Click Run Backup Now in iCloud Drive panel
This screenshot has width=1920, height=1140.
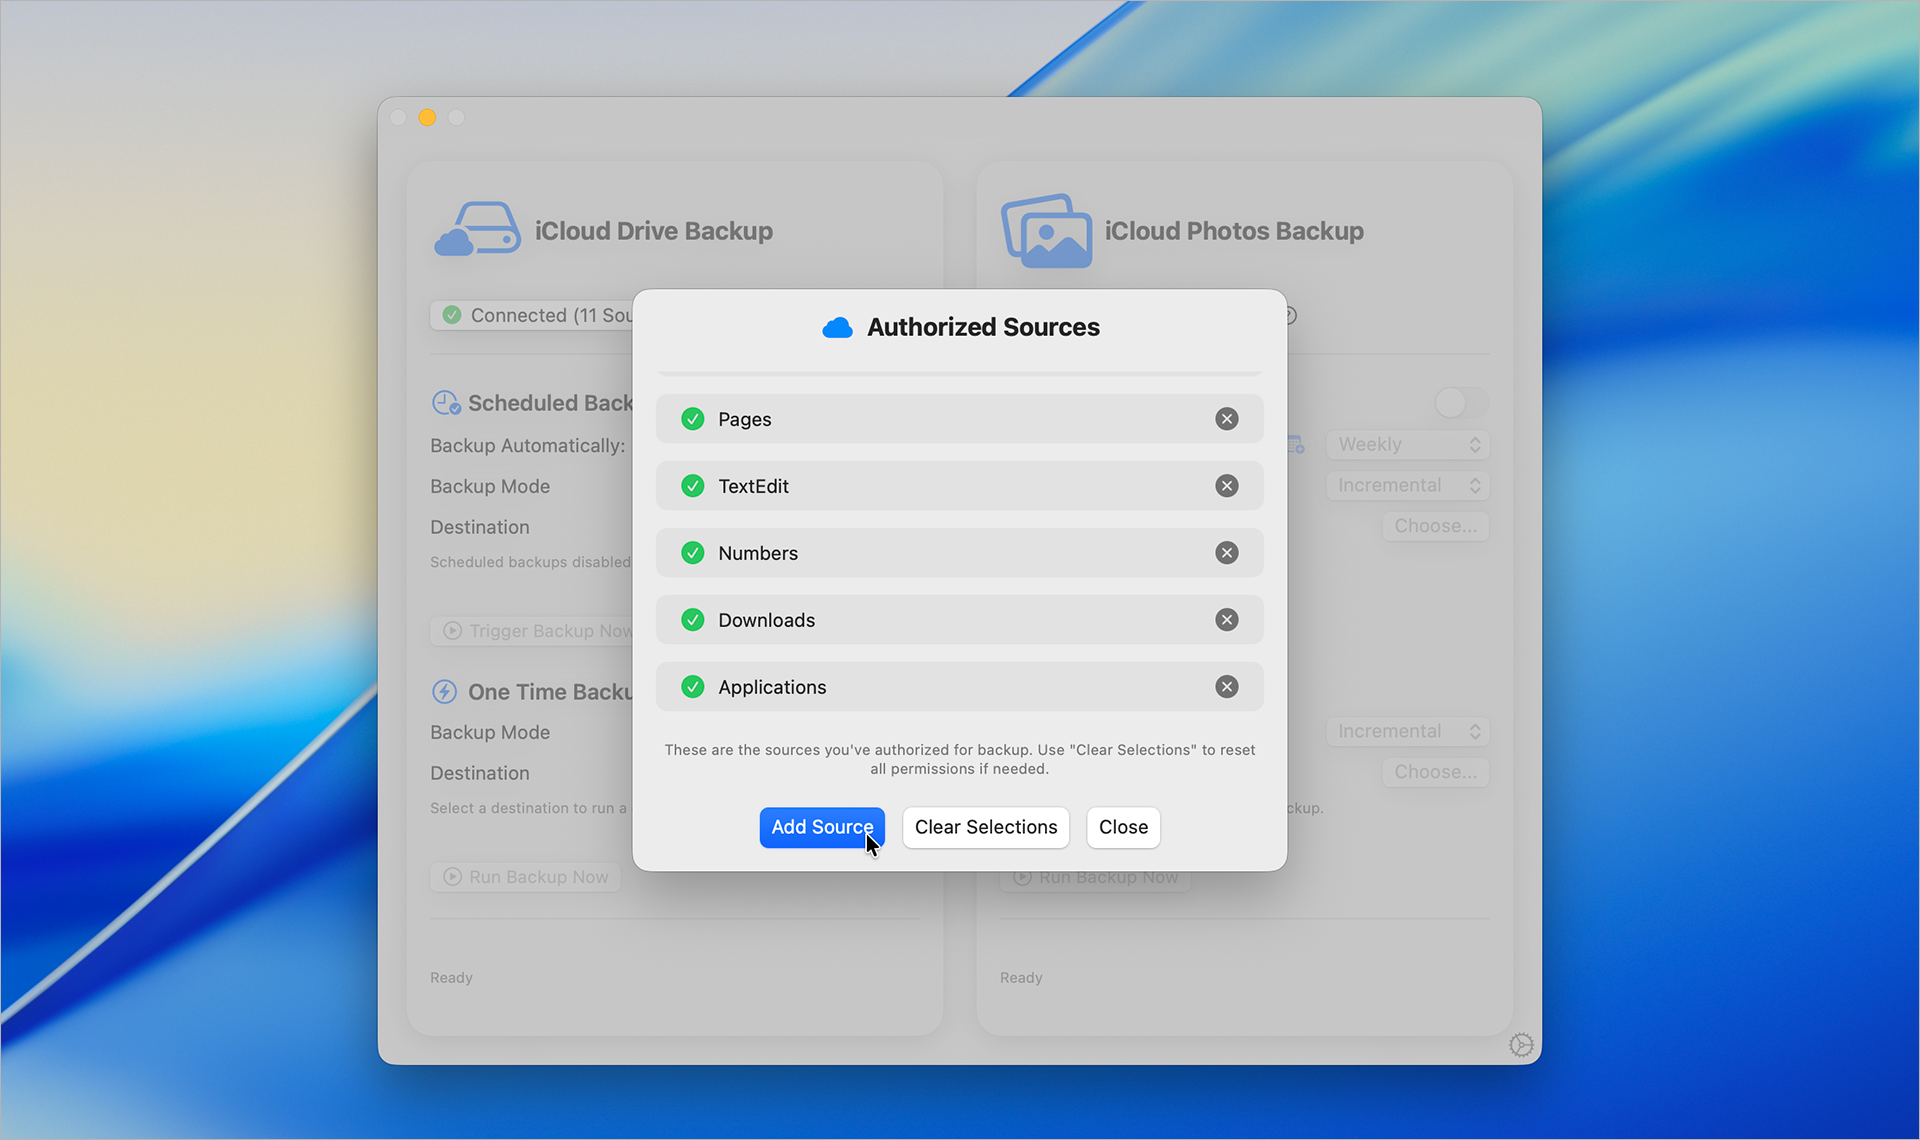(x=526, y=877)
